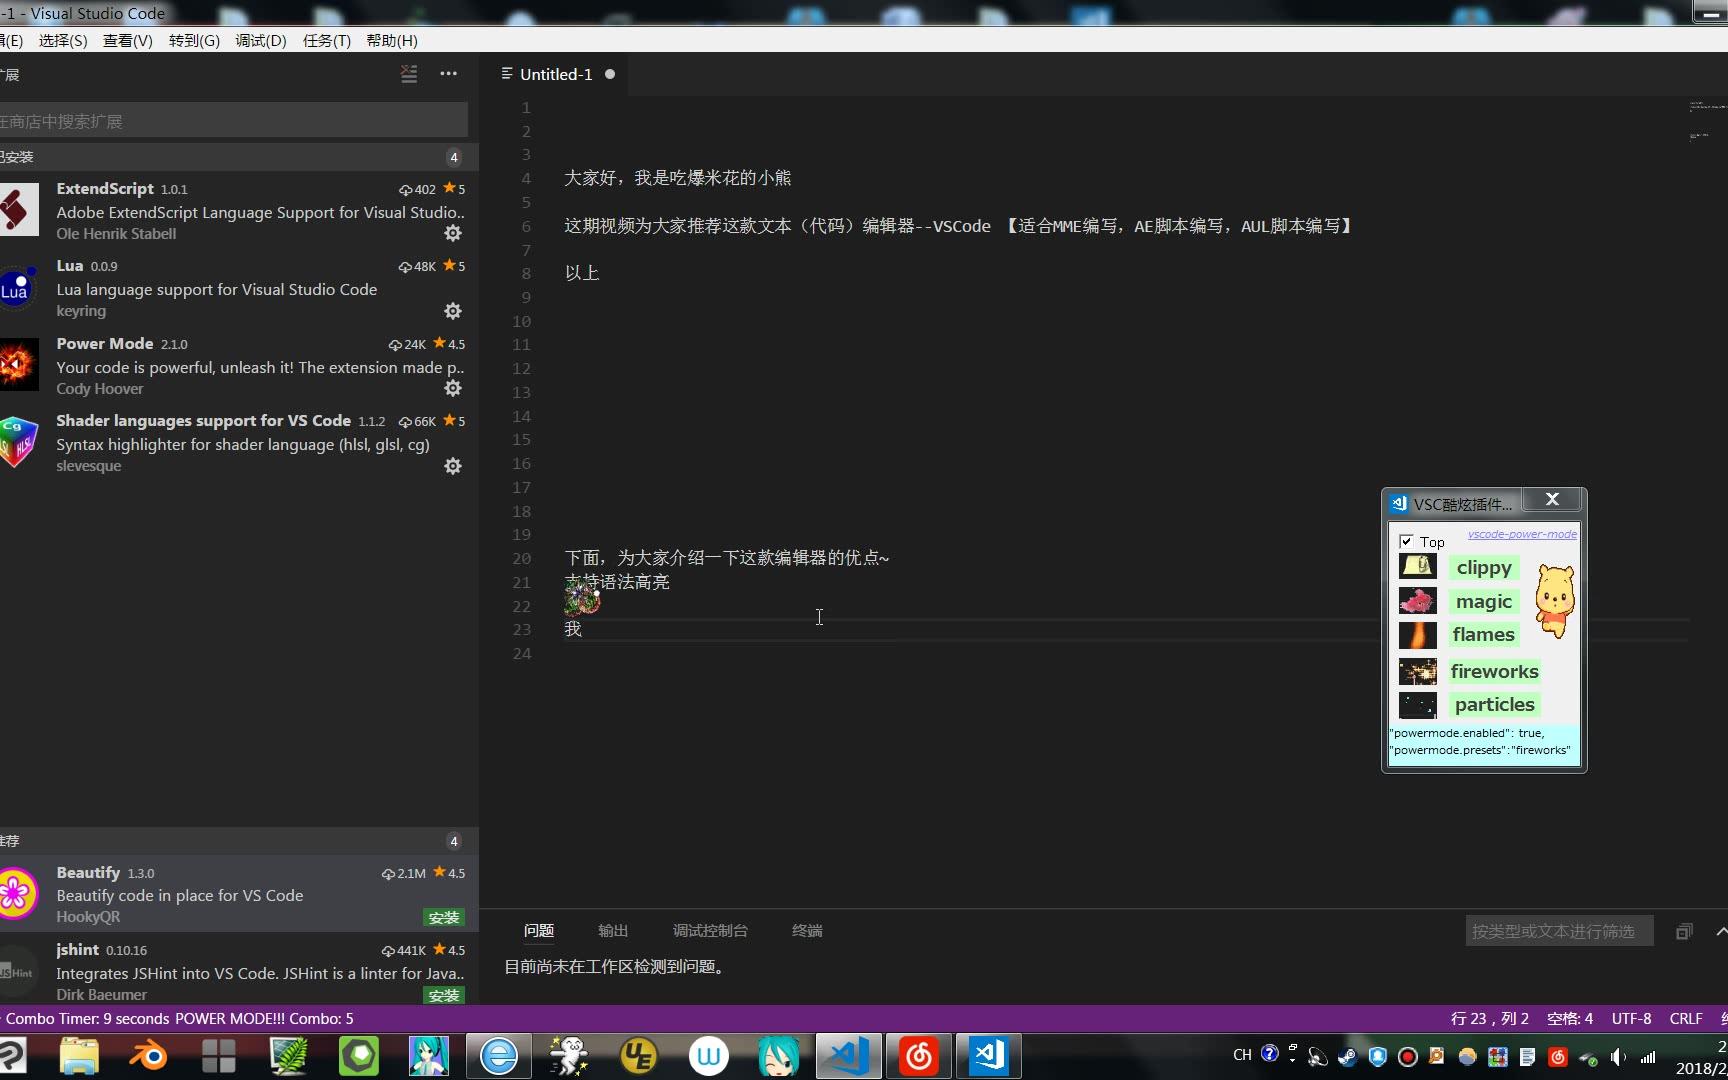
Task: Click the CH input language indicator
Action: click(x=1242, y=1055)
